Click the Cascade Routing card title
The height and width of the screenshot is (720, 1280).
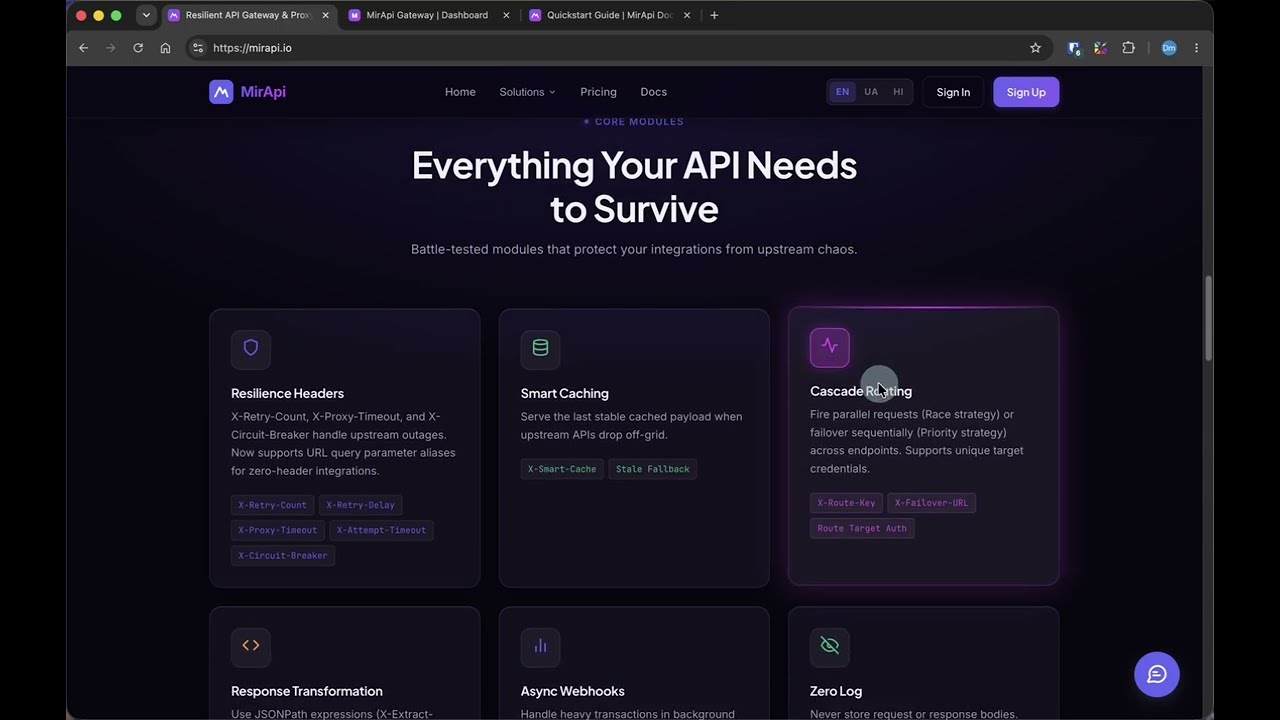(x=861, y=391)
